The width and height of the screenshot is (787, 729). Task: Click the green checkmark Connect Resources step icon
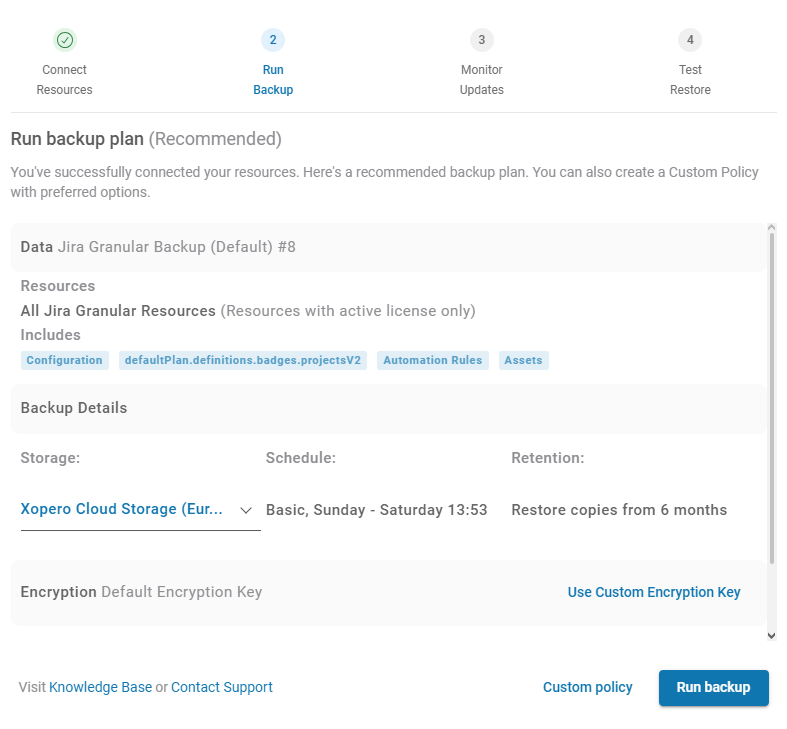(65, 40)
